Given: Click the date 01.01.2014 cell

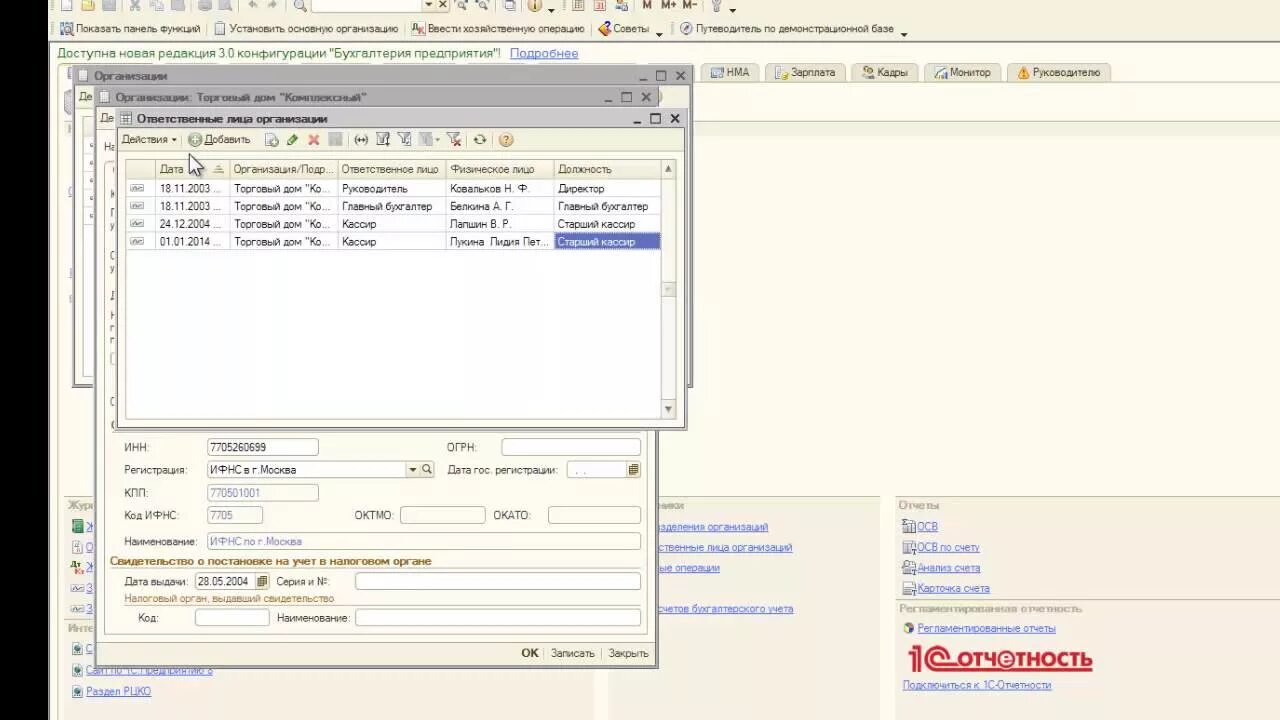Looking at the screenshot, I should (192, 242).
